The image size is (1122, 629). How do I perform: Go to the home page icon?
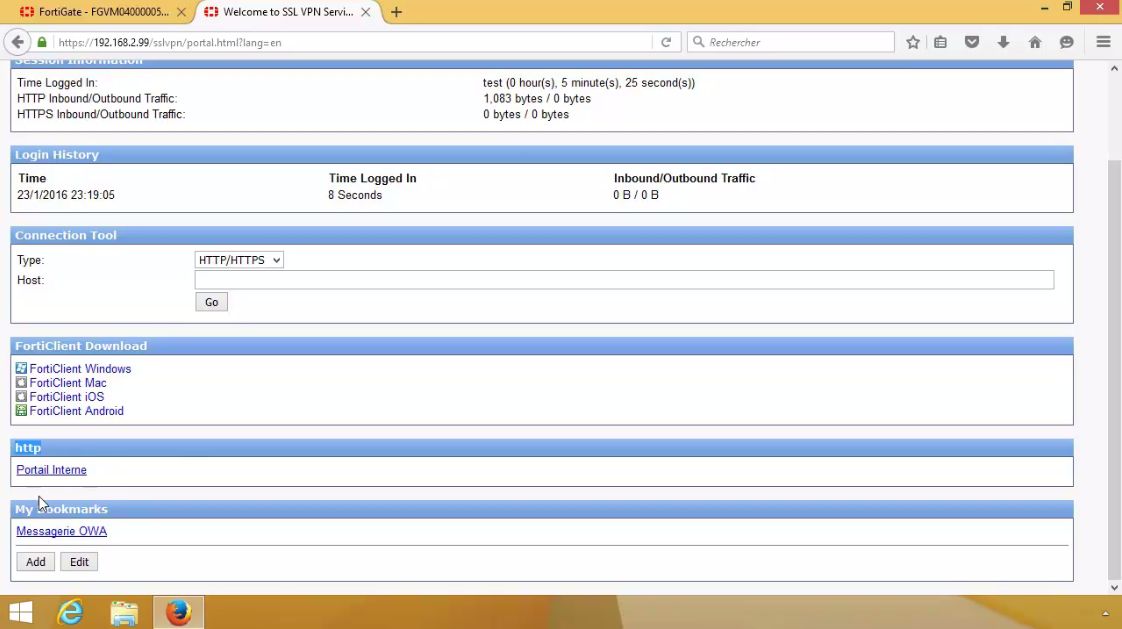(x=1035, y=42)
